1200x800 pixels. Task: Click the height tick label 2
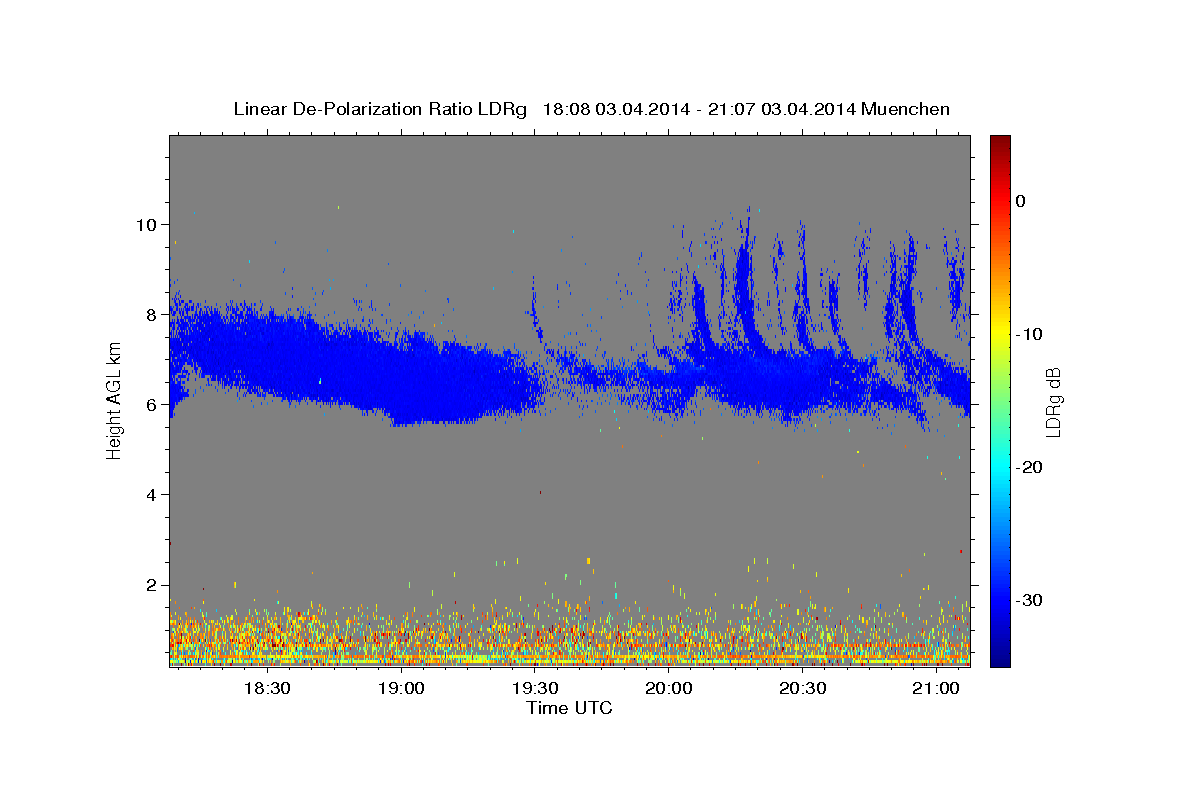150,584
